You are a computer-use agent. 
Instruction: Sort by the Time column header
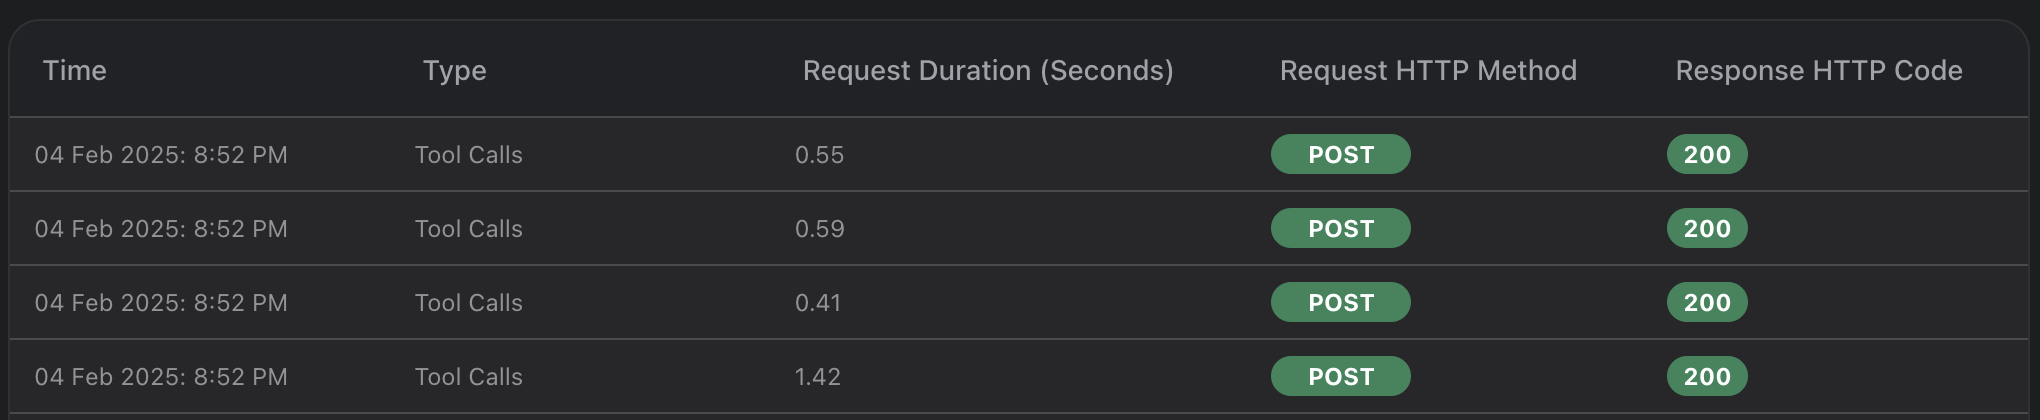(75, 71)
